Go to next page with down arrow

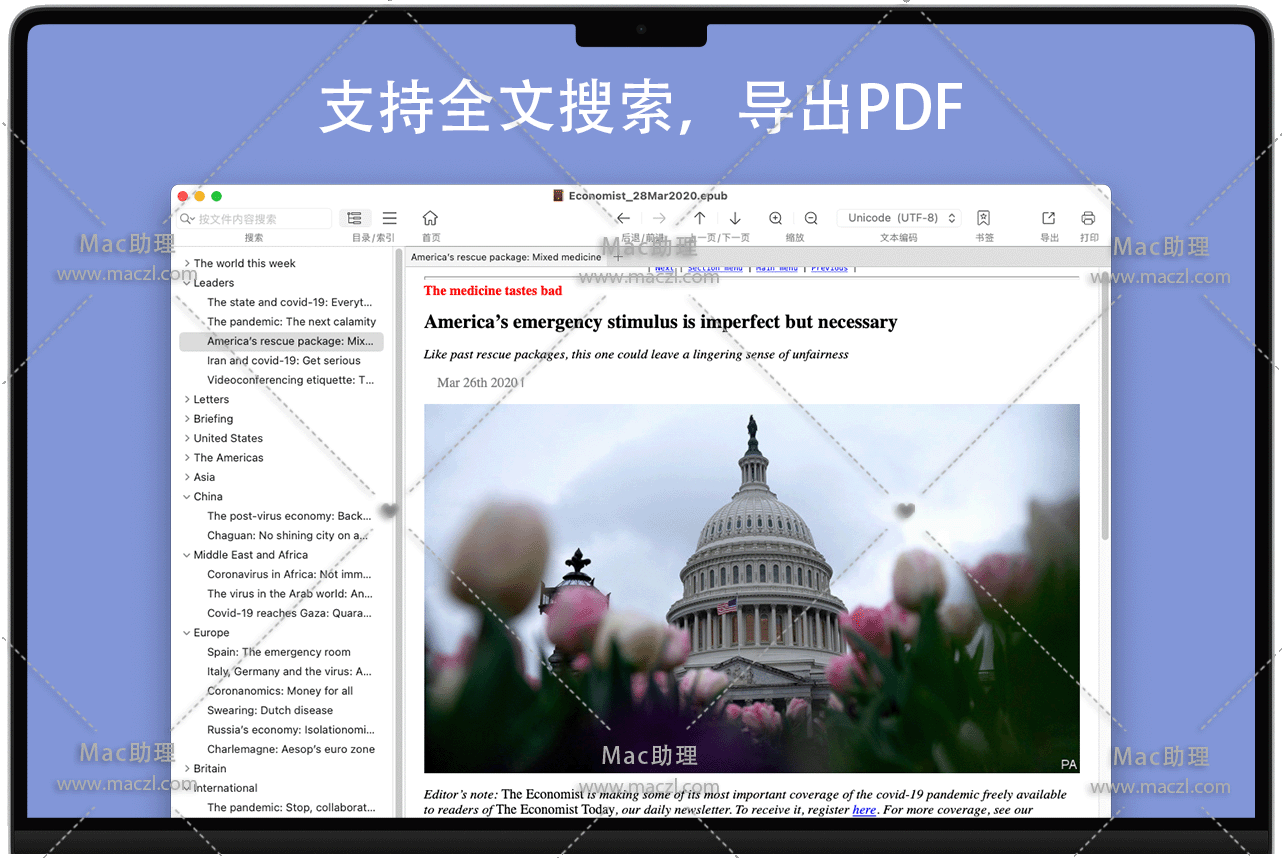(x=735, y=218)
